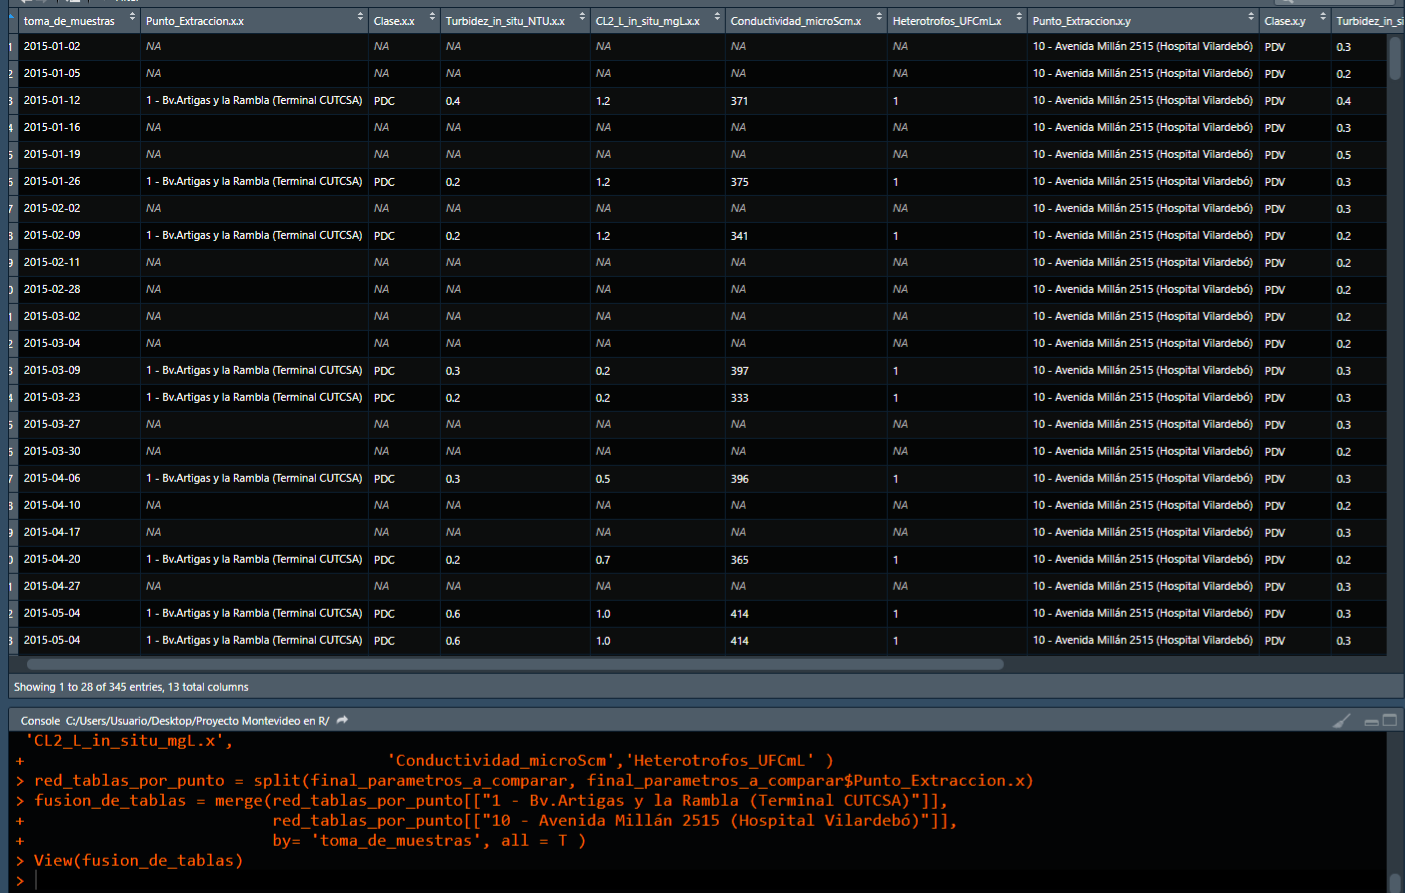Click the date cell '2015-04-27'
The image size is (1405, 893).
[x=52, y=586]
